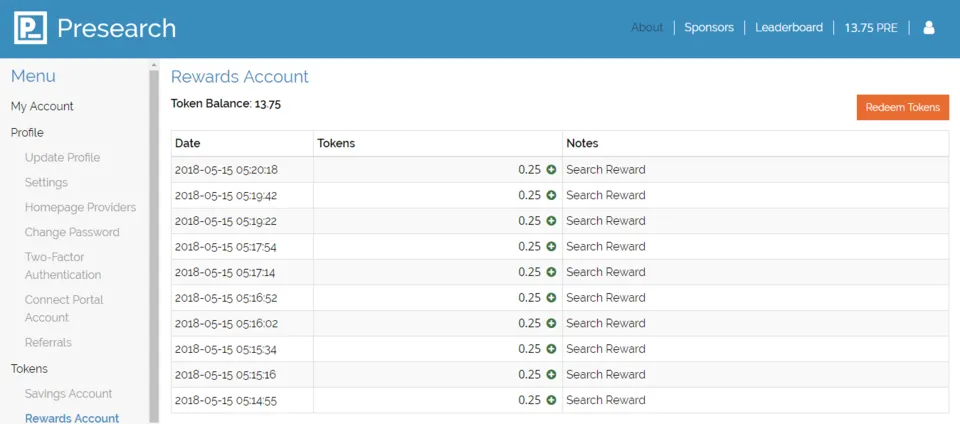Click Search Reward note in 05:14:55 row

606,400
